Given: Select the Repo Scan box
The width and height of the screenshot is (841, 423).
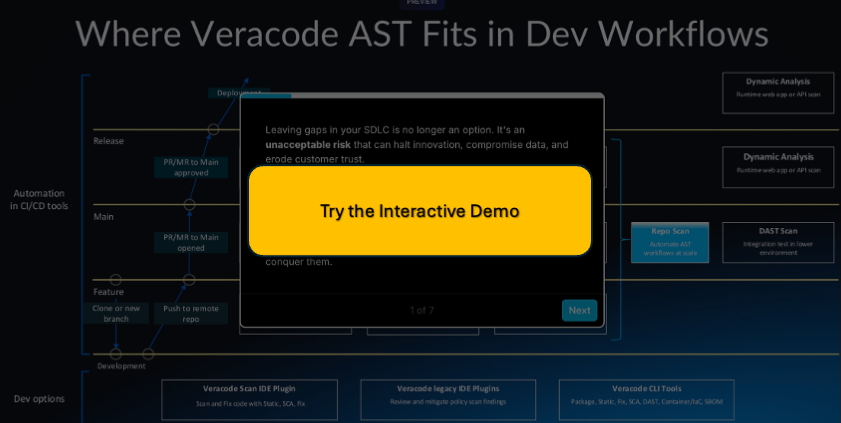Looking at the screenshot, I should 670,242.
